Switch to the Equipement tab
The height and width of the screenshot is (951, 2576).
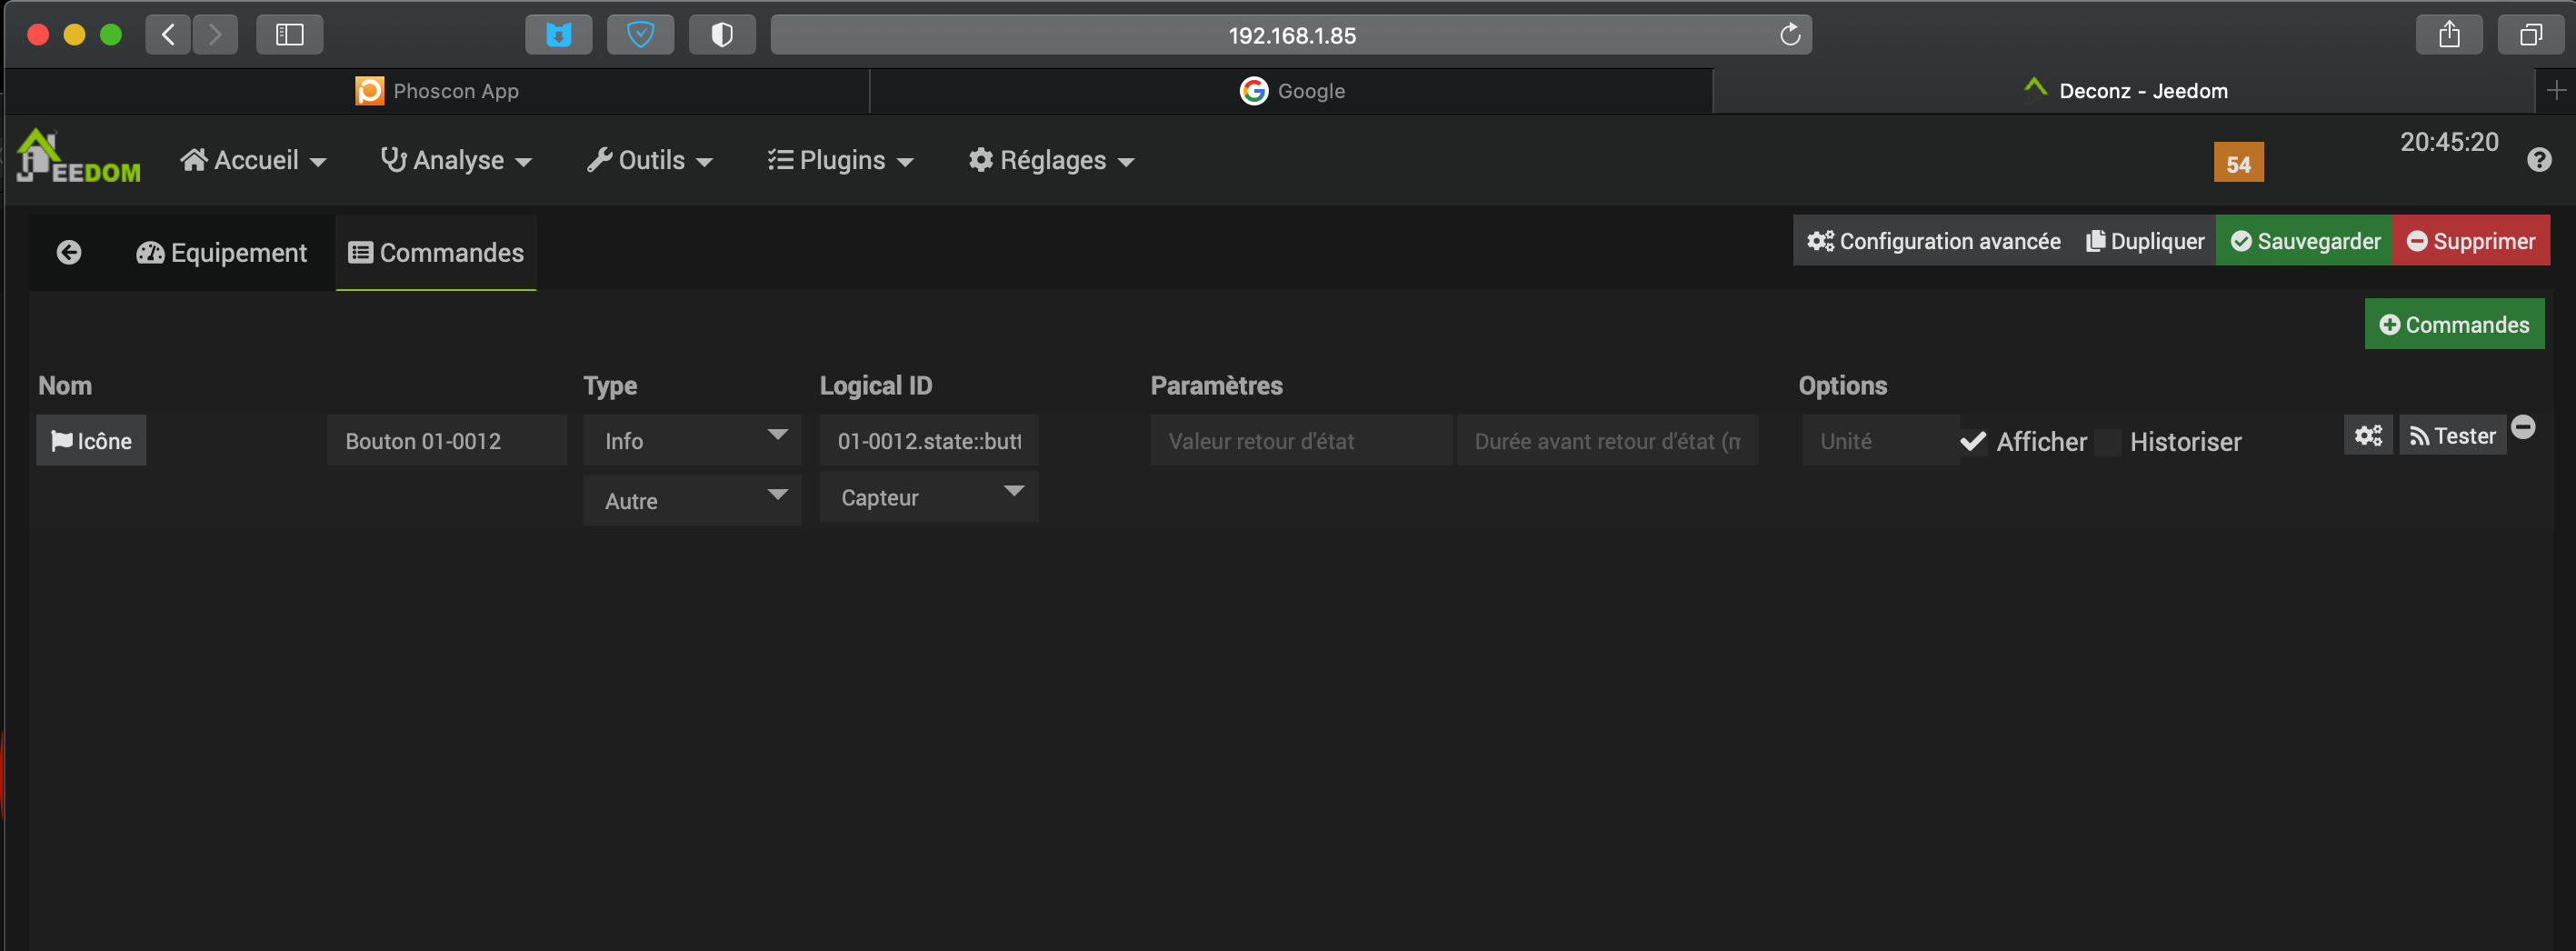click(221, 253)
